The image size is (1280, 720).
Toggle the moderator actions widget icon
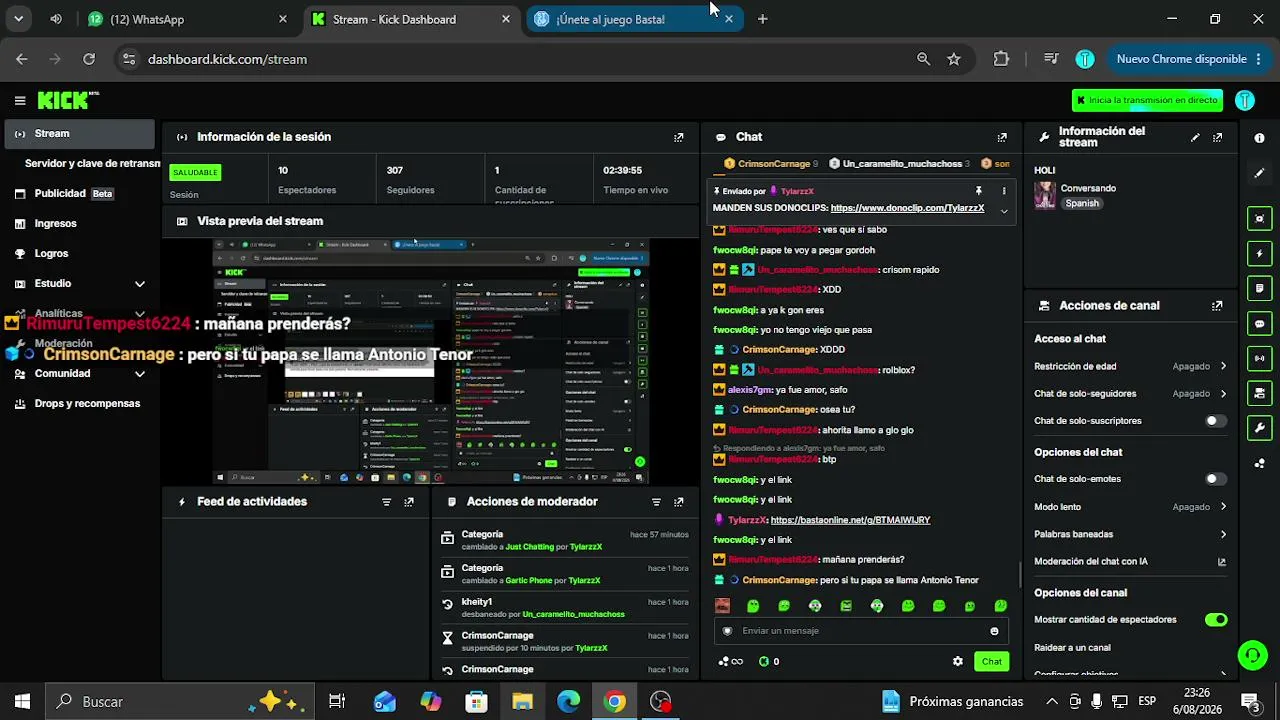(1259, 289)
